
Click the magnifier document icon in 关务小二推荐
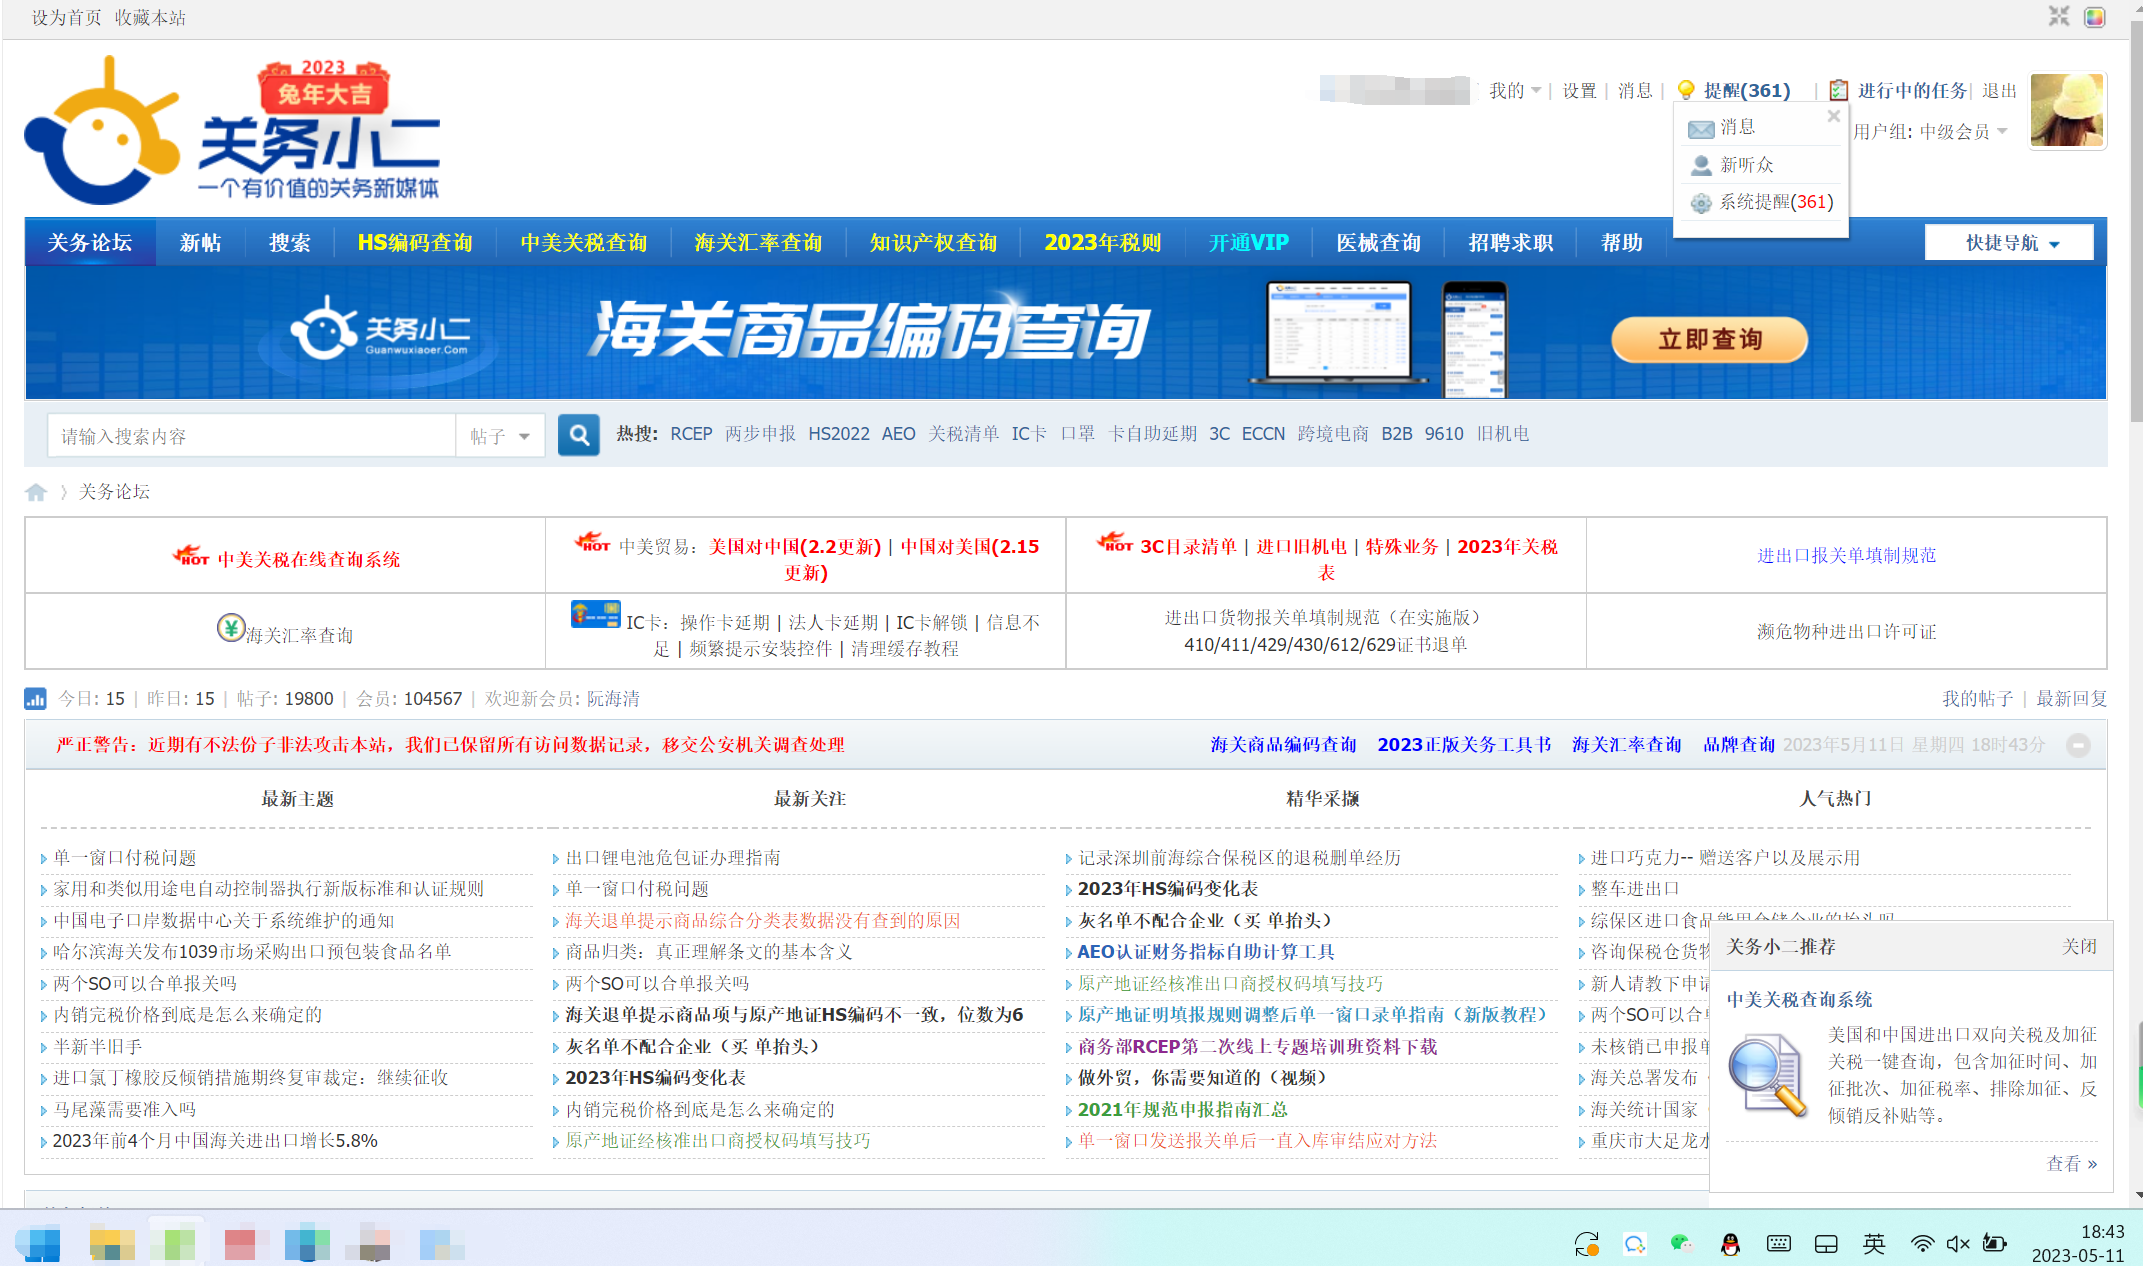tap(1768, 1077)
